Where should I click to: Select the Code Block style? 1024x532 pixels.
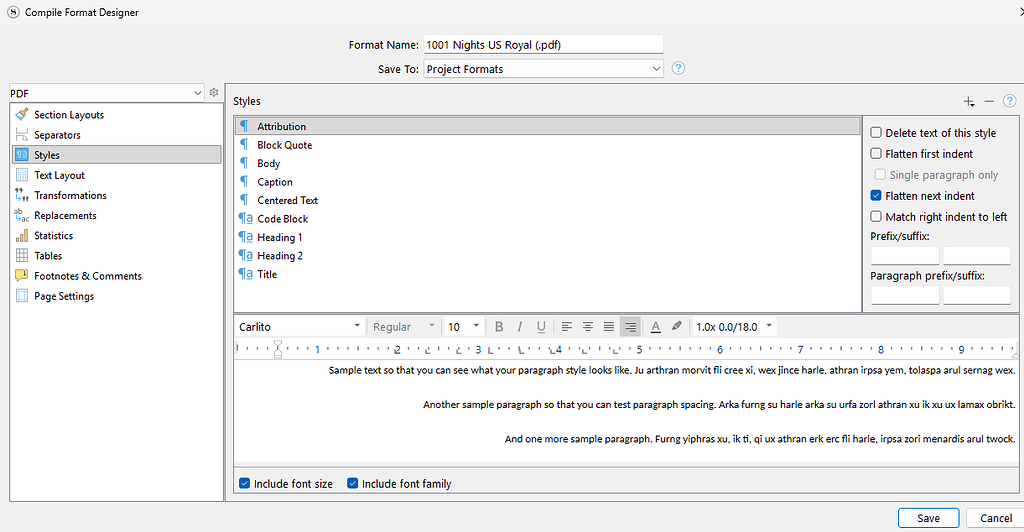click(547, 219)
